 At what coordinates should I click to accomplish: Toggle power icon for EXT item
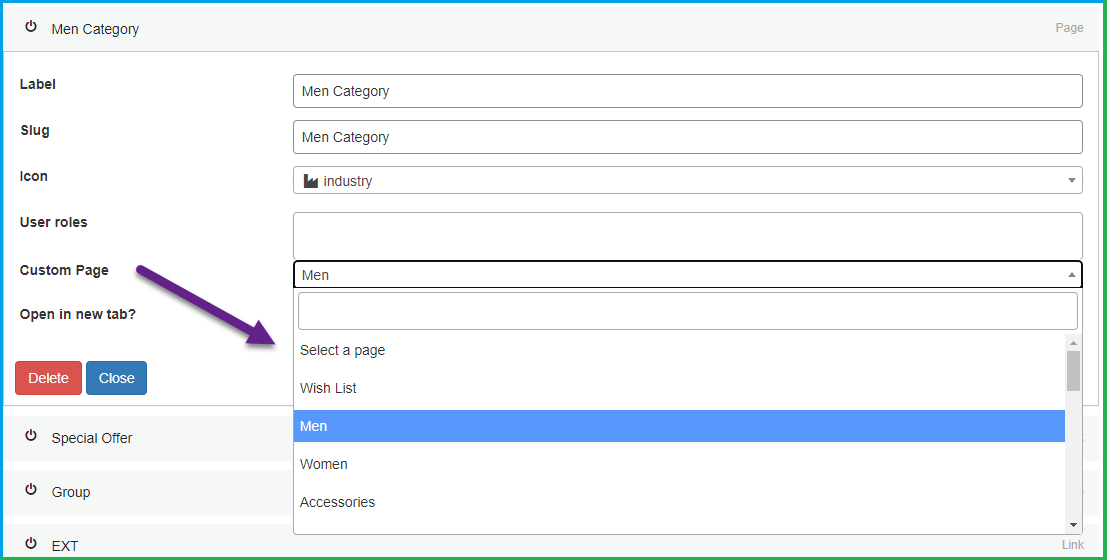coord(31,544)
